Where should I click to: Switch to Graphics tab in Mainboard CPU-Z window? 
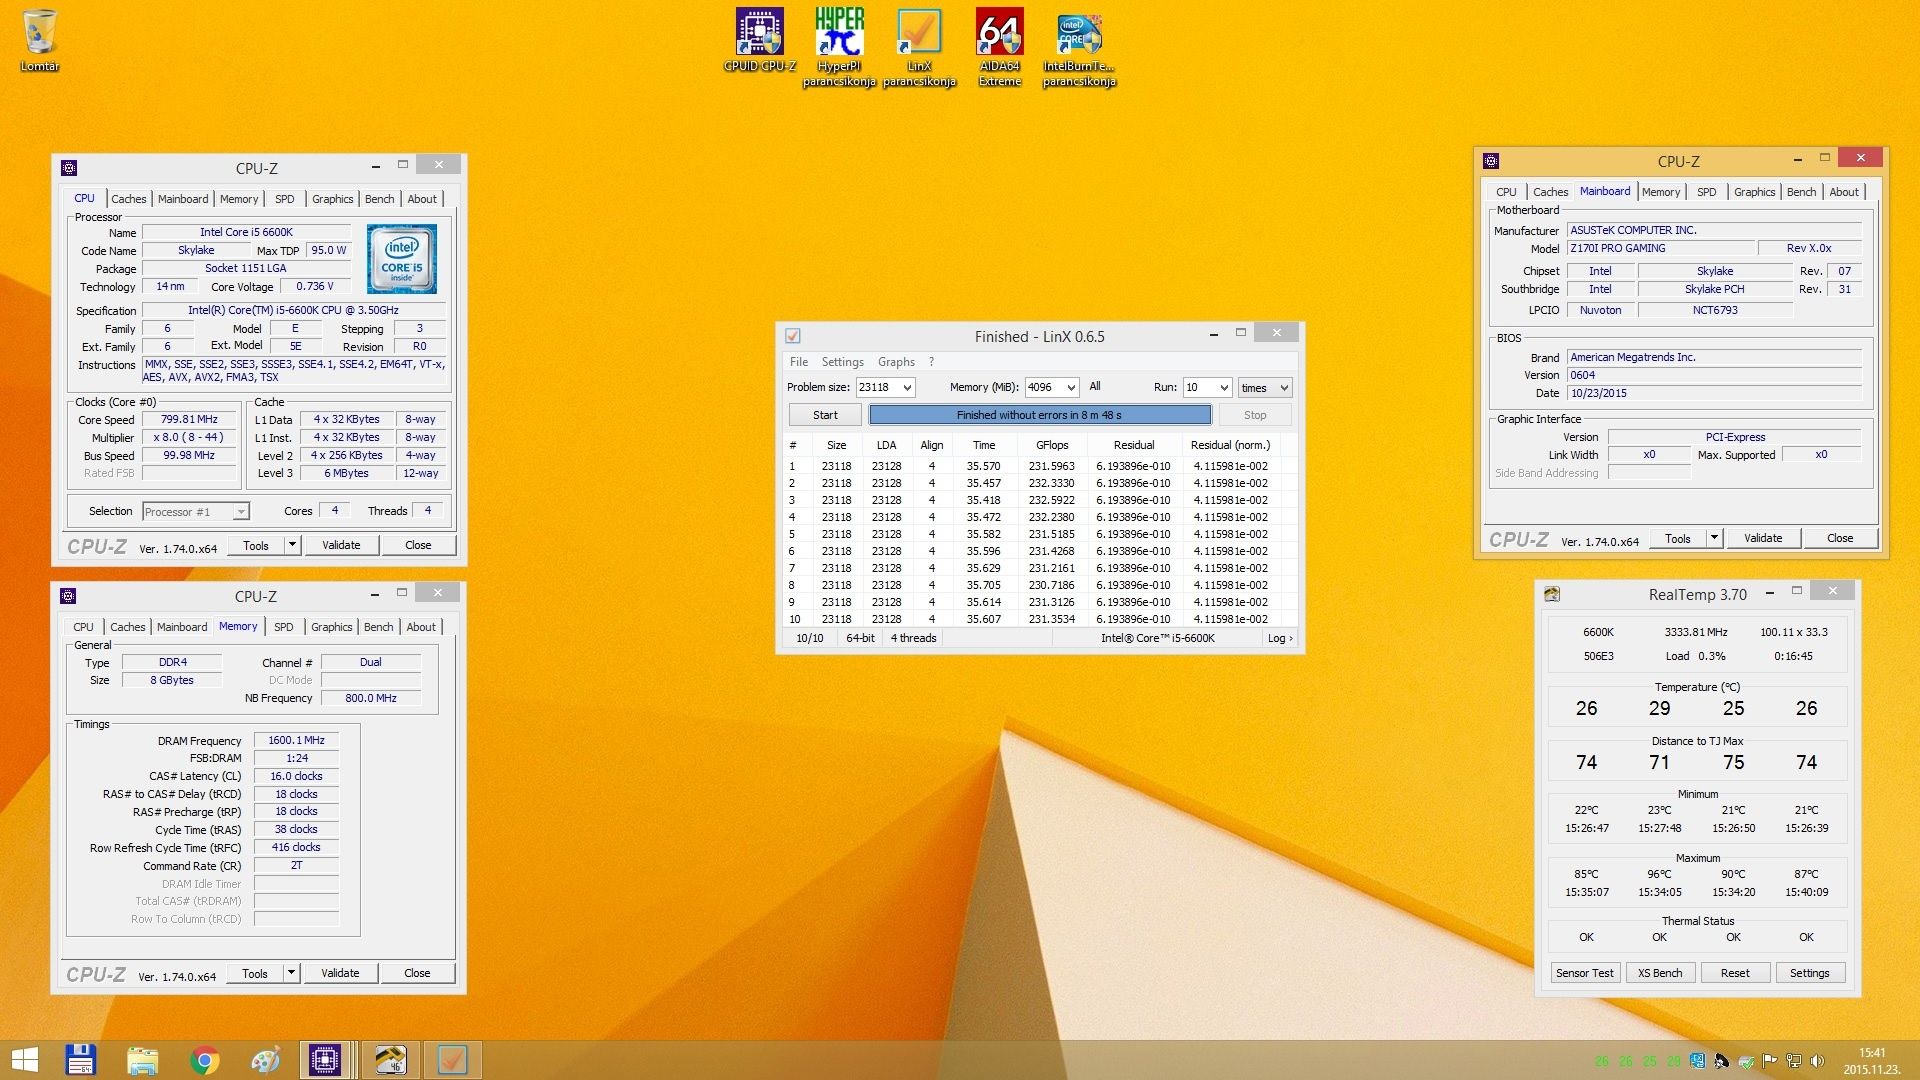tap(1754, 192)
